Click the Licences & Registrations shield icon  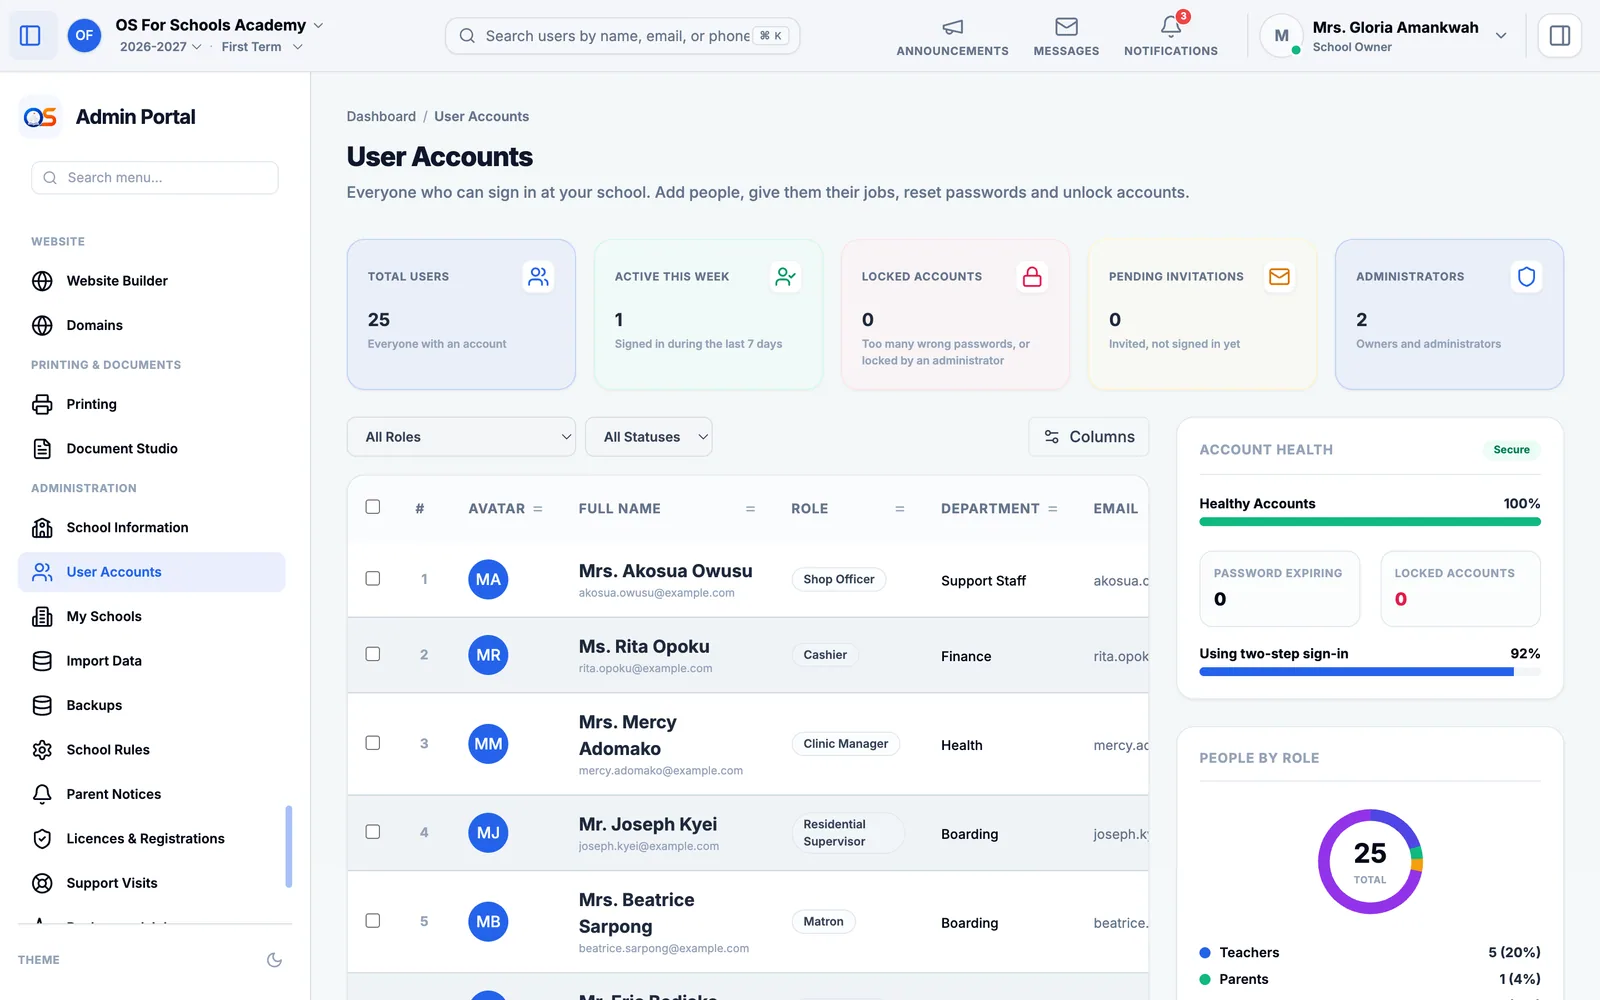(x=42, y=839)
